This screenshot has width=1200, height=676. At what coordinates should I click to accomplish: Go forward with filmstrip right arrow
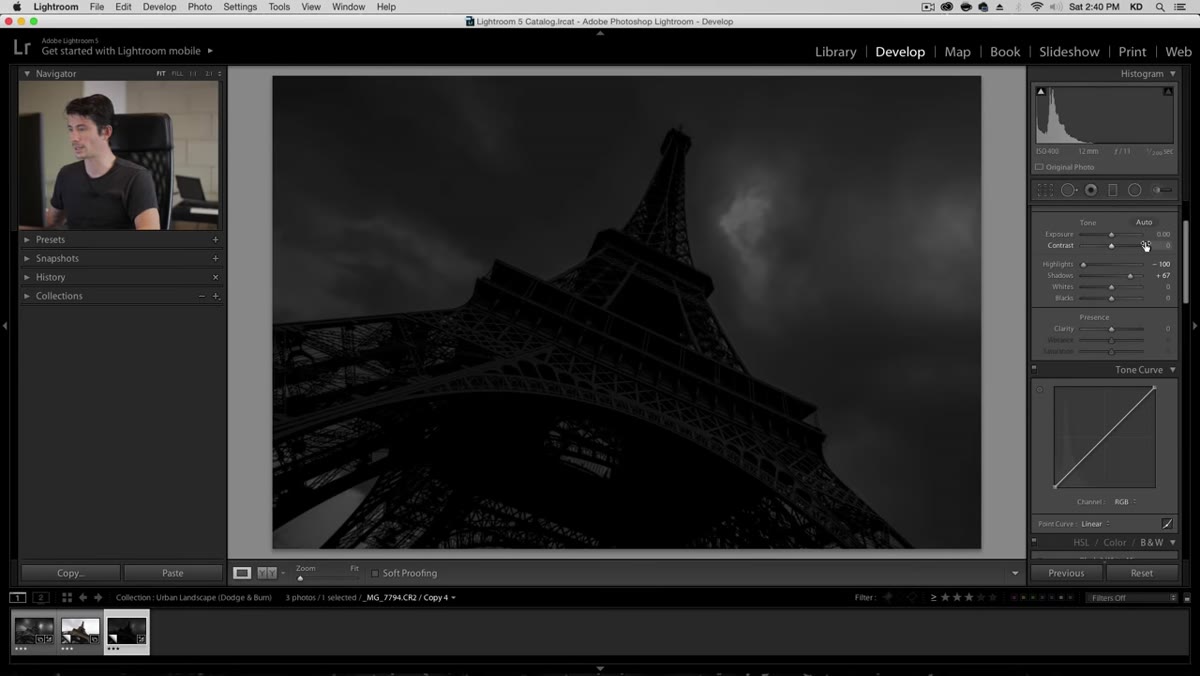pyautogui.click(x=98, y=598)
